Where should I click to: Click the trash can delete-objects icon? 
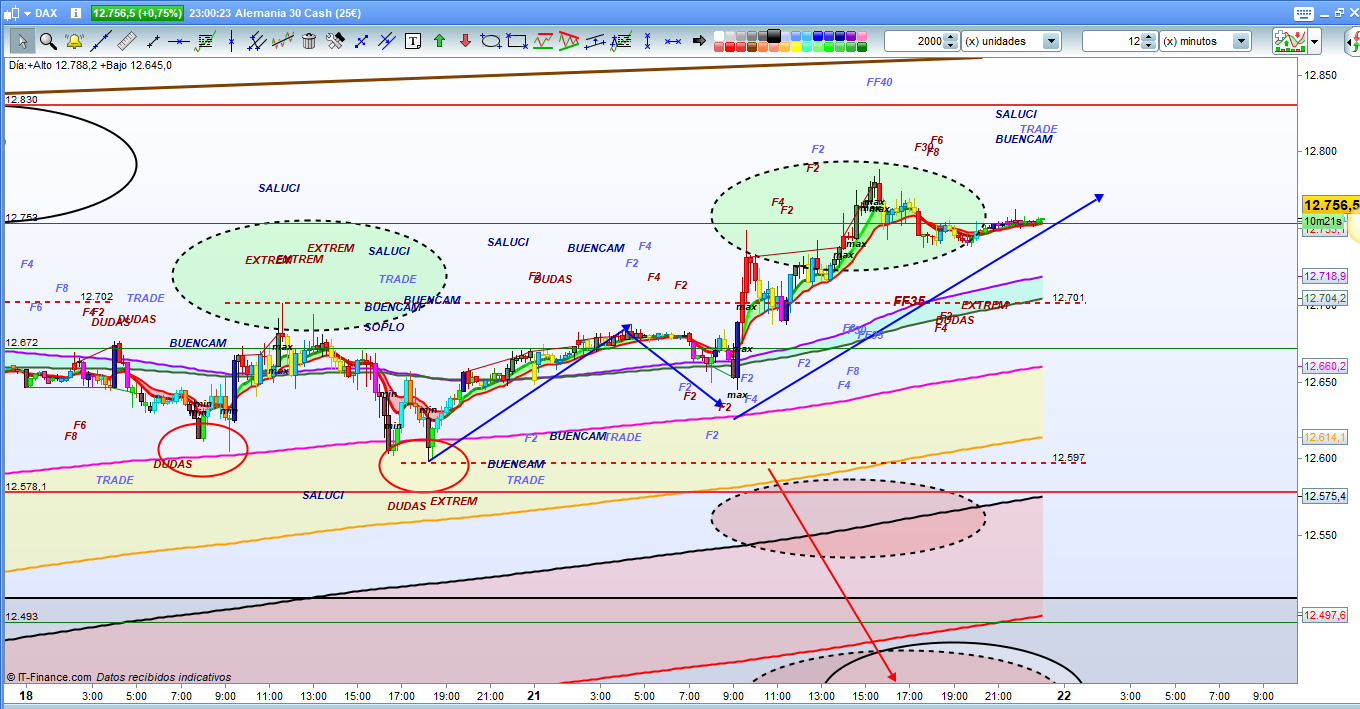309,41
